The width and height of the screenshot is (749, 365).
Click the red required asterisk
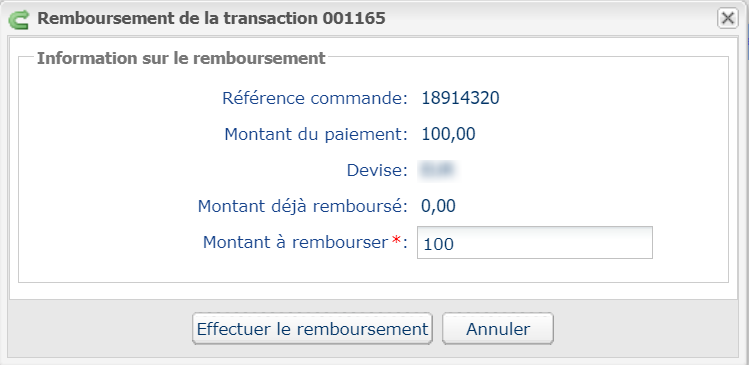(x=396, y=242)
